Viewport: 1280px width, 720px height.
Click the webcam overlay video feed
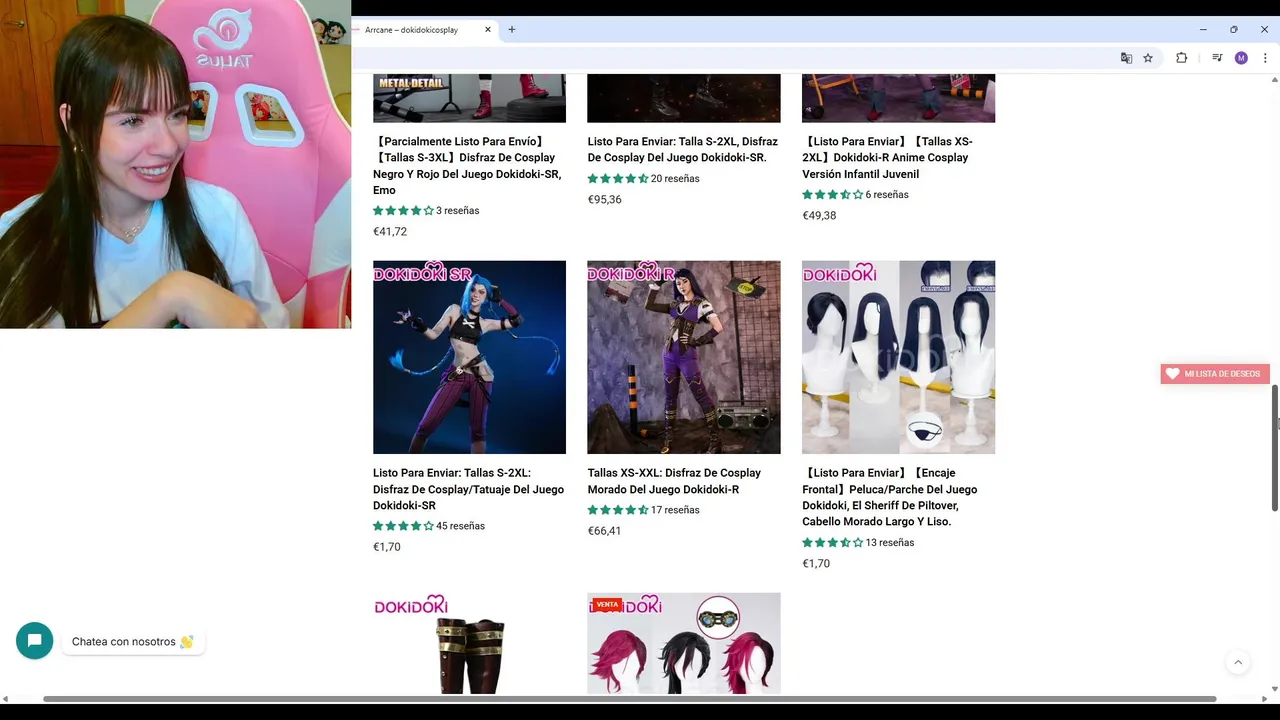tap(175, 164)
